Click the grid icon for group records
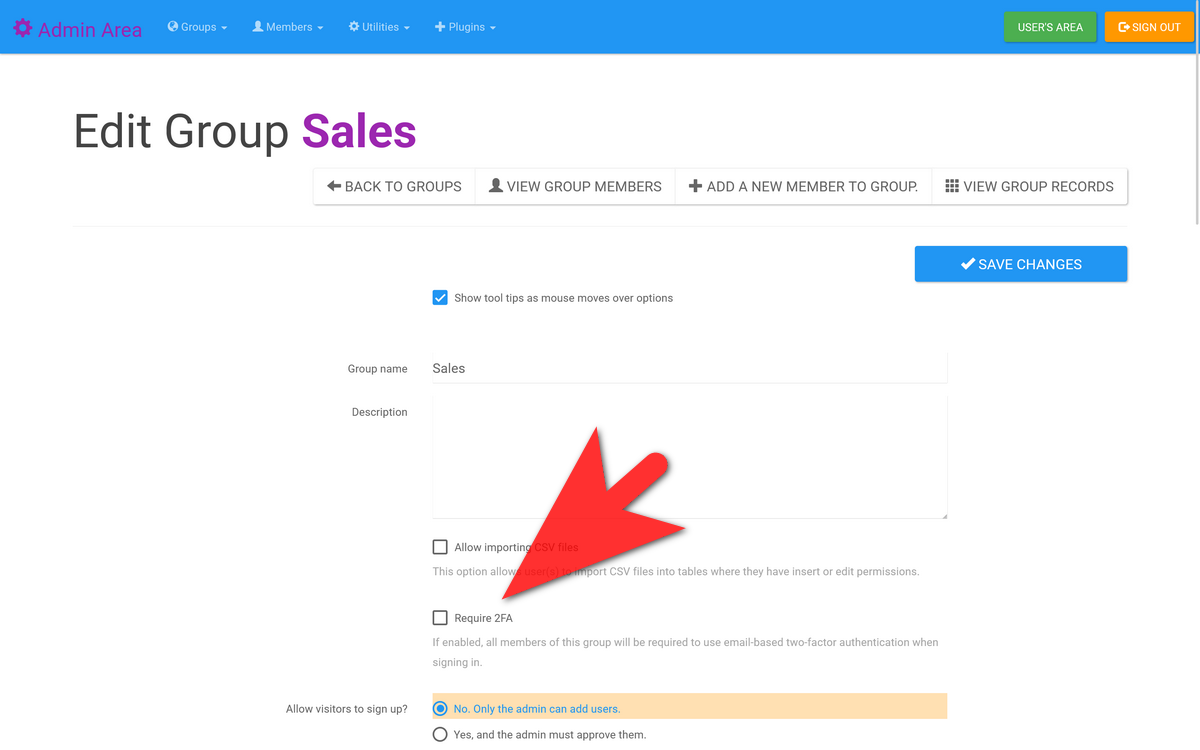Viewport: 1200px width, 750px height. [x=952, y=186]
